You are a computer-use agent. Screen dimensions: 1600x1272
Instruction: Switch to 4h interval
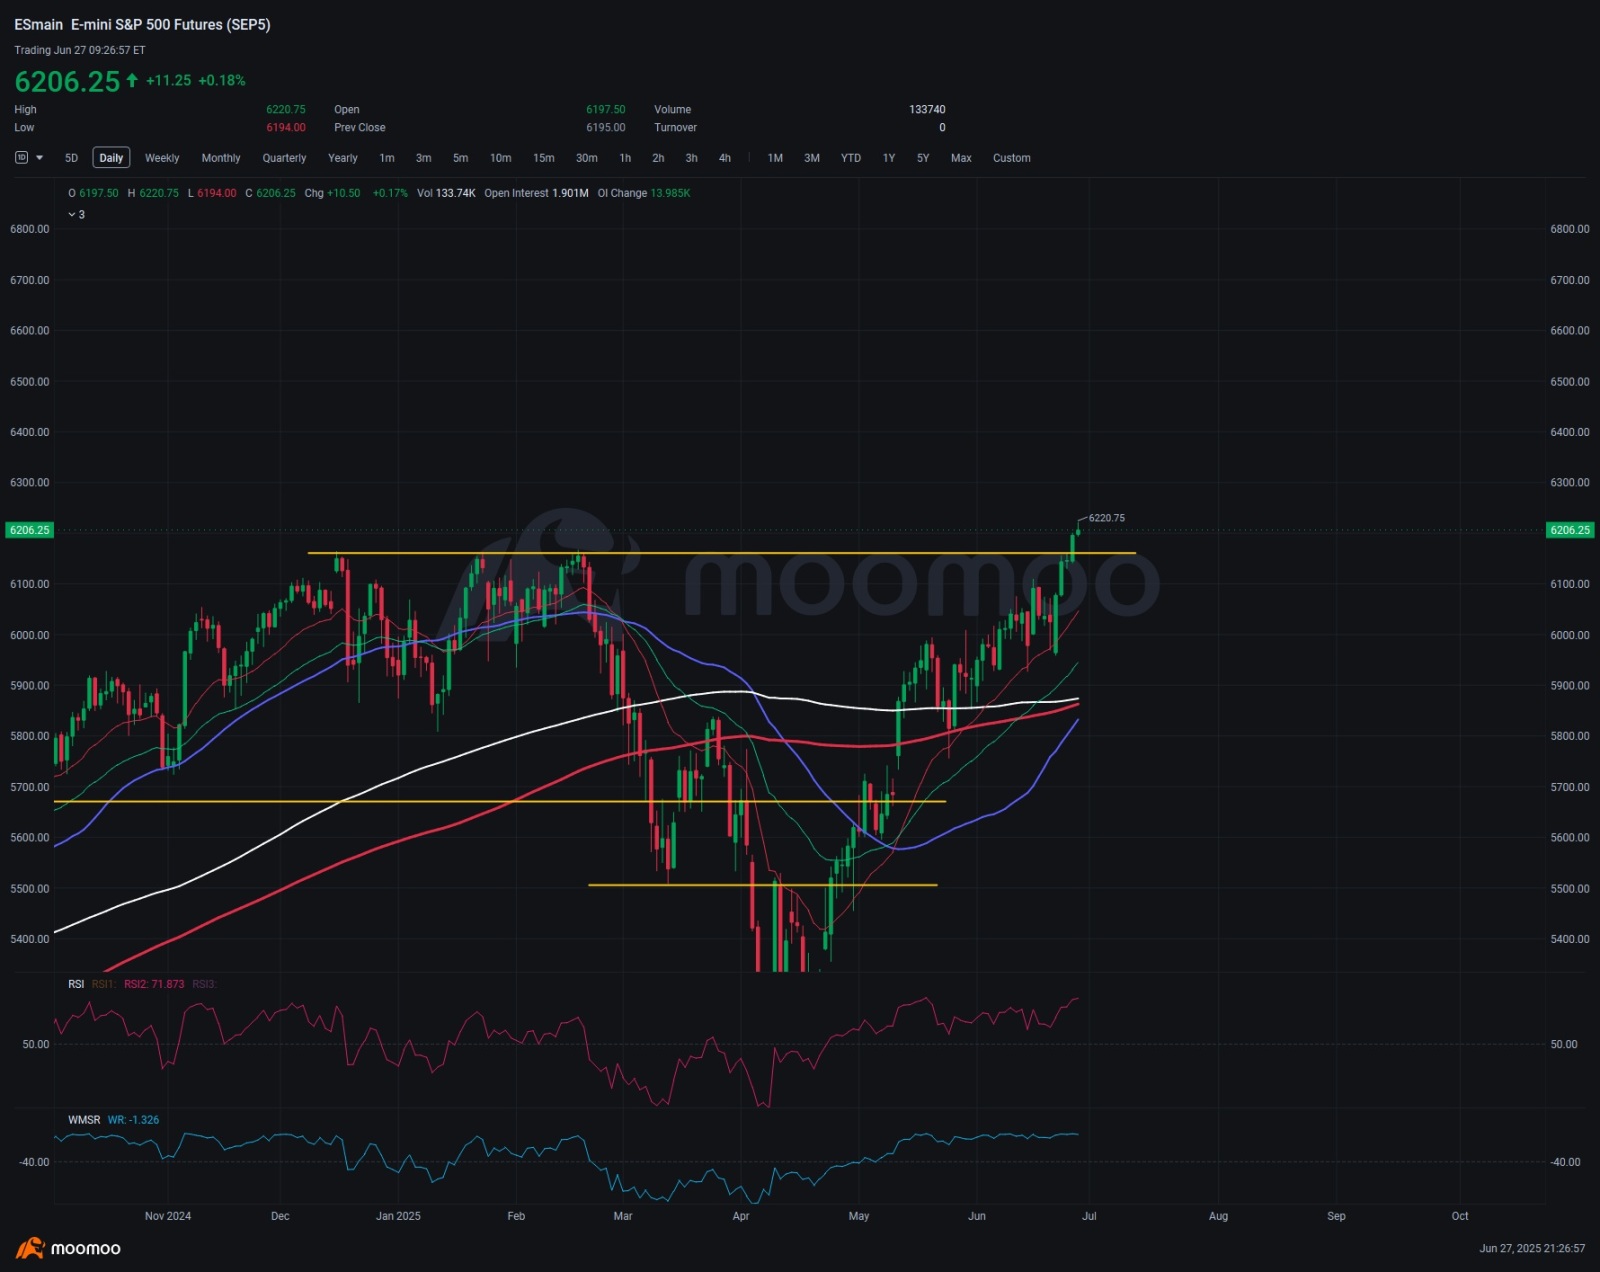tap(725, 158)
